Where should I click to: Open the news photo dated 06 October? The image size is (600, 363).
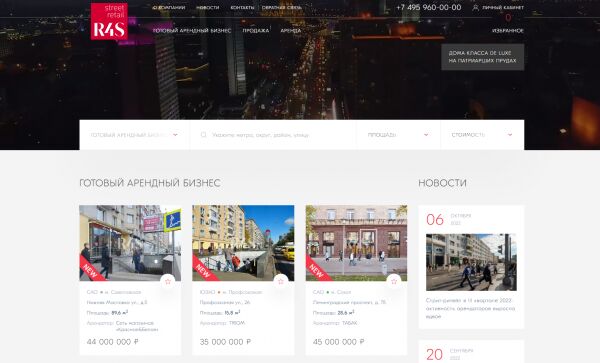[471, 262]
